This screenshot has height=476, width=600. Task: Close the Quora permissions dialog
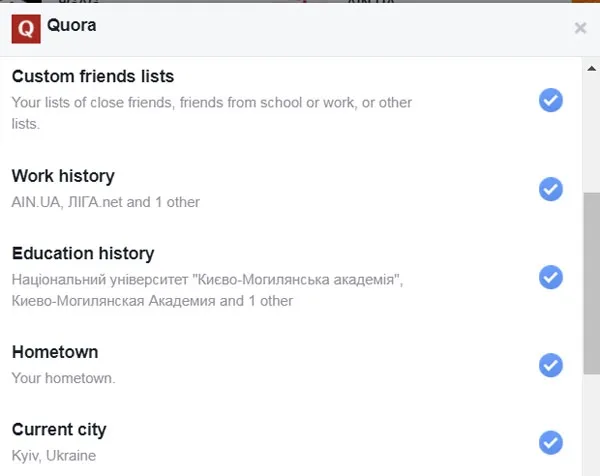[x=580, y=28]
